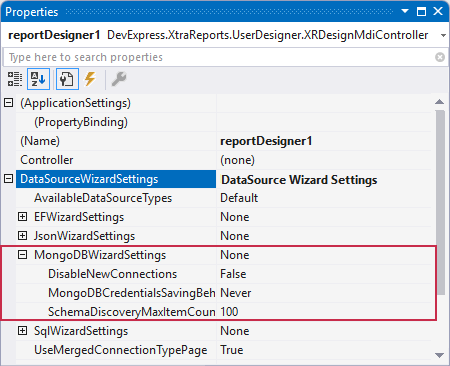Switch to Categorized view icon
The height and width of the screenshot is (366, 450).
[x=15, y=79]
